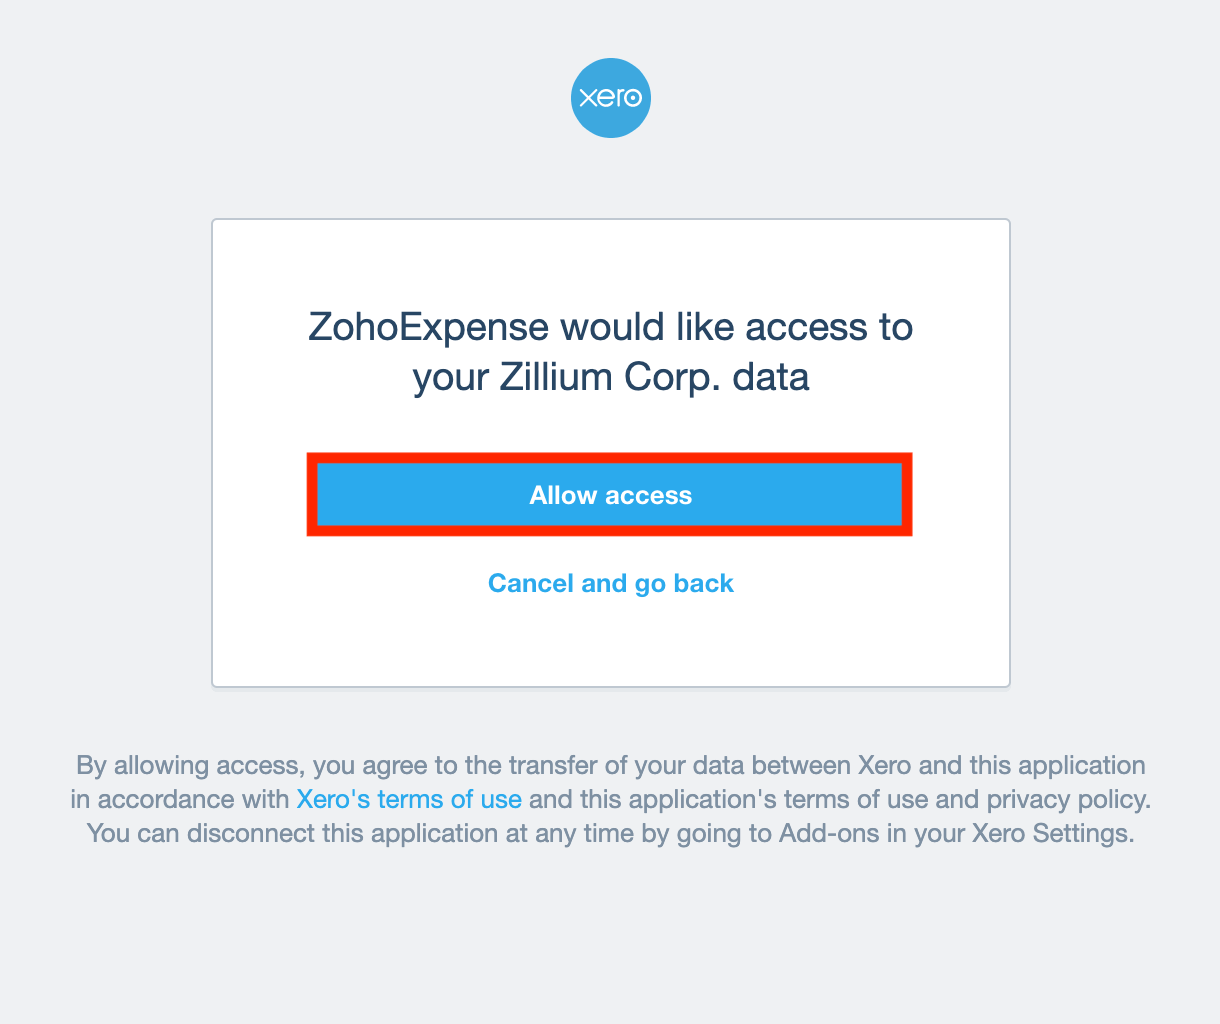Decline access by choosing Cancel and go back
1220x1024 pixels.
click(x=610, y=583)
